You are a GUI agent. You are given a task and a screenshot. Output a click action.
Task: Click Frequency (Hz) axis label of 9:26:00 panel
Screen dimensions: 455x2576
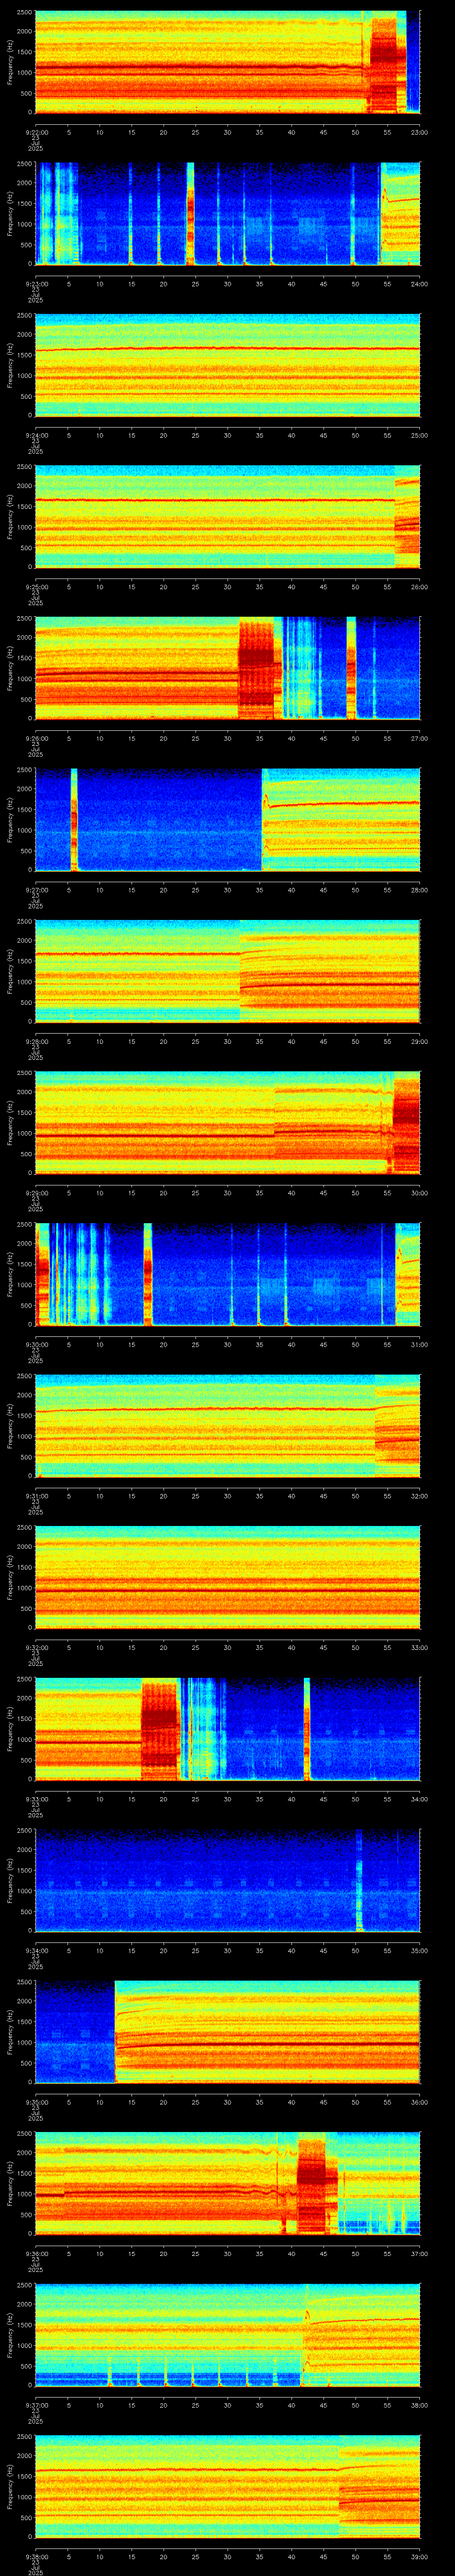coord(10,669)
